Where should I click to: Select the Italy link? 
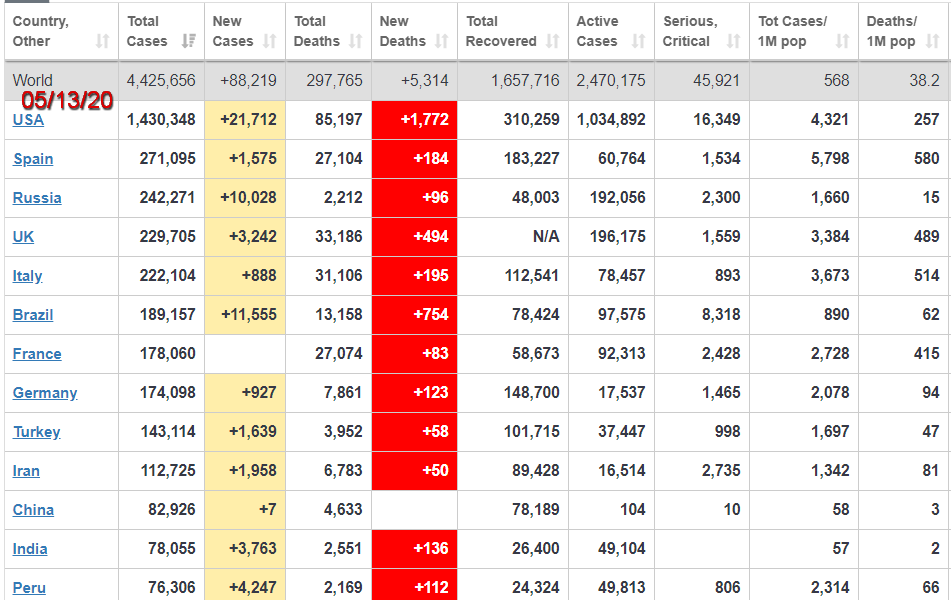27,276
